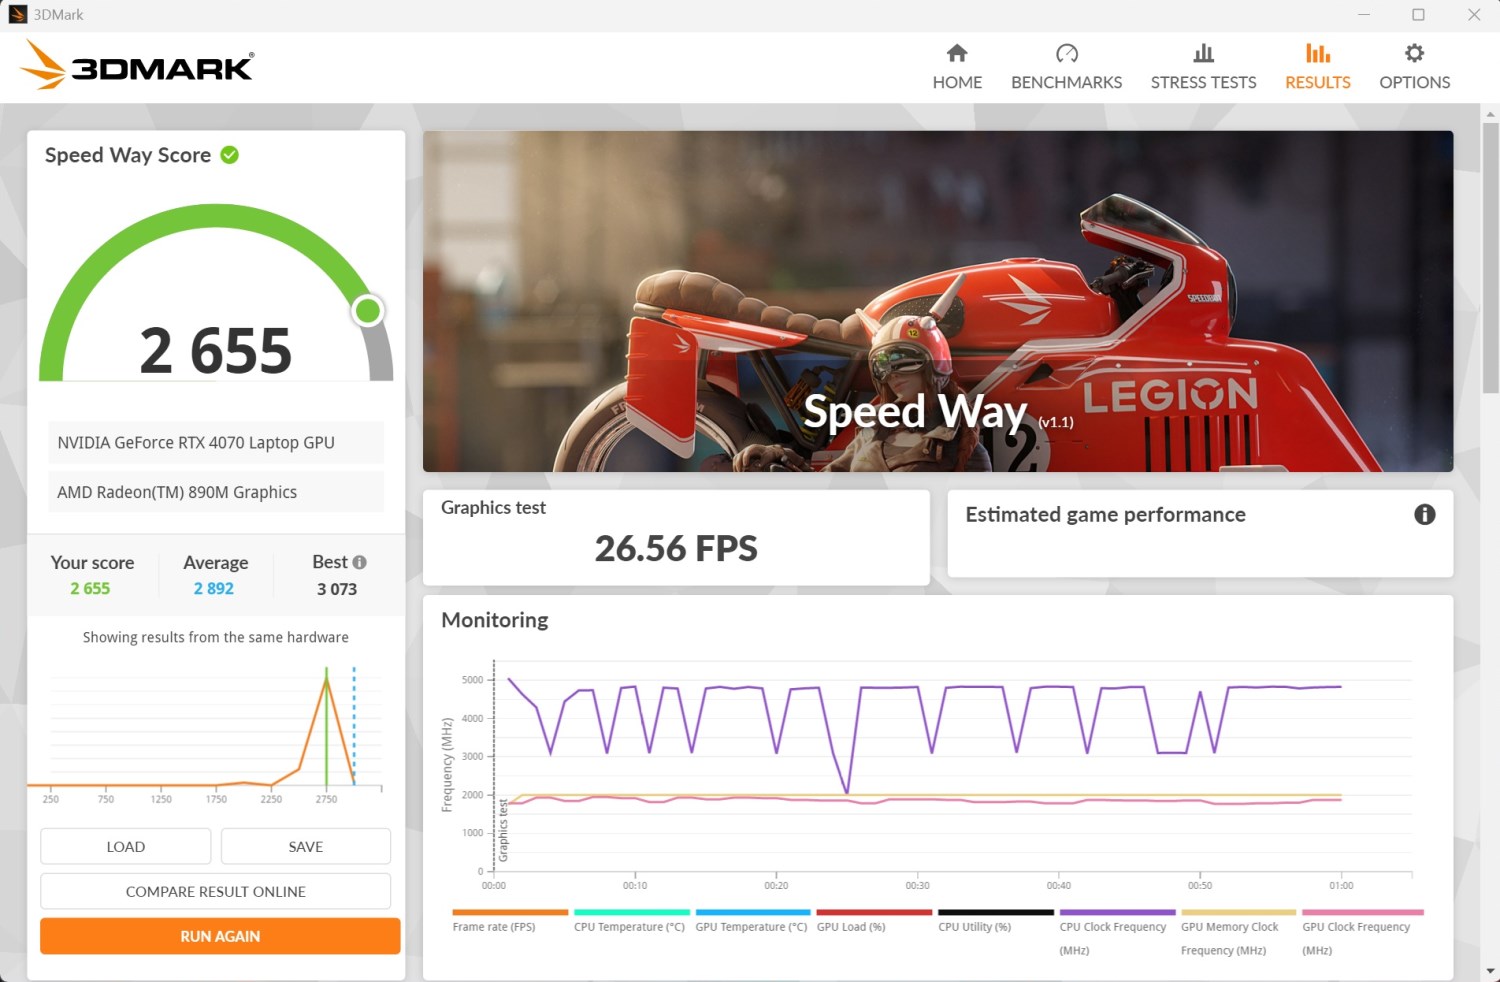Click the vertical scrollbar thumb

click(1490, 260)
